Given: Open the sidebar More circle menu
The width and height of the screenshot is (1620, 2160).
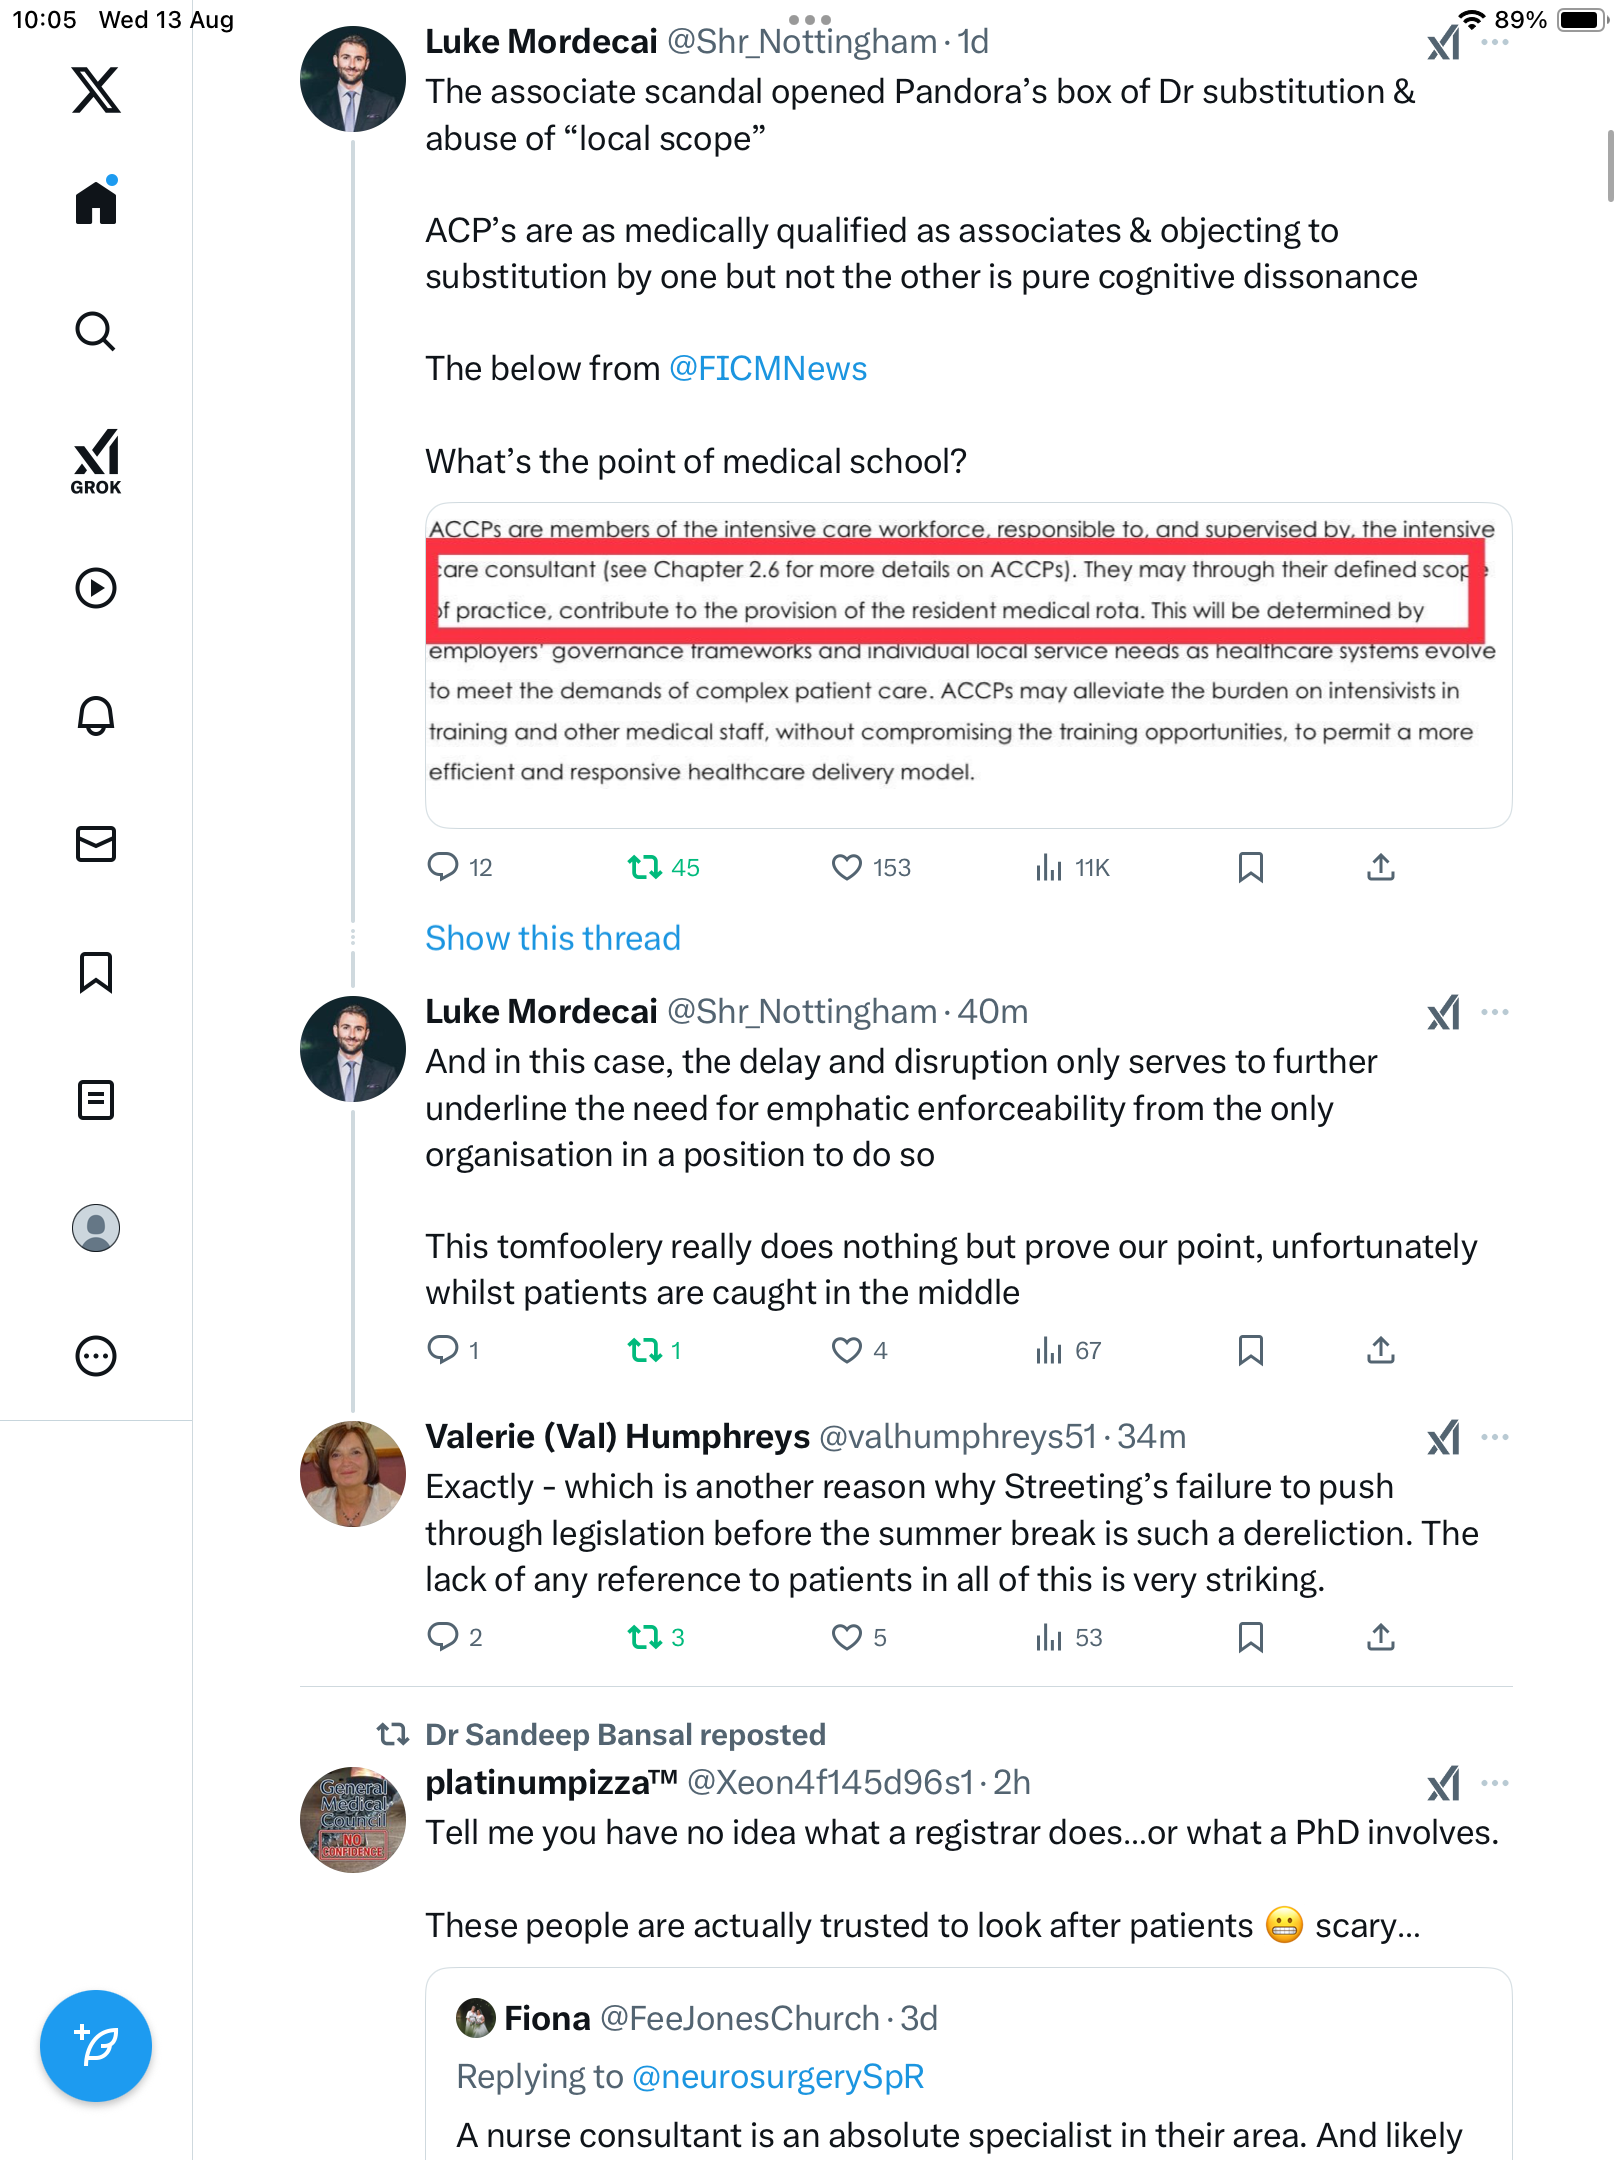Looking at the screenshot, I should click(96, 1356).
